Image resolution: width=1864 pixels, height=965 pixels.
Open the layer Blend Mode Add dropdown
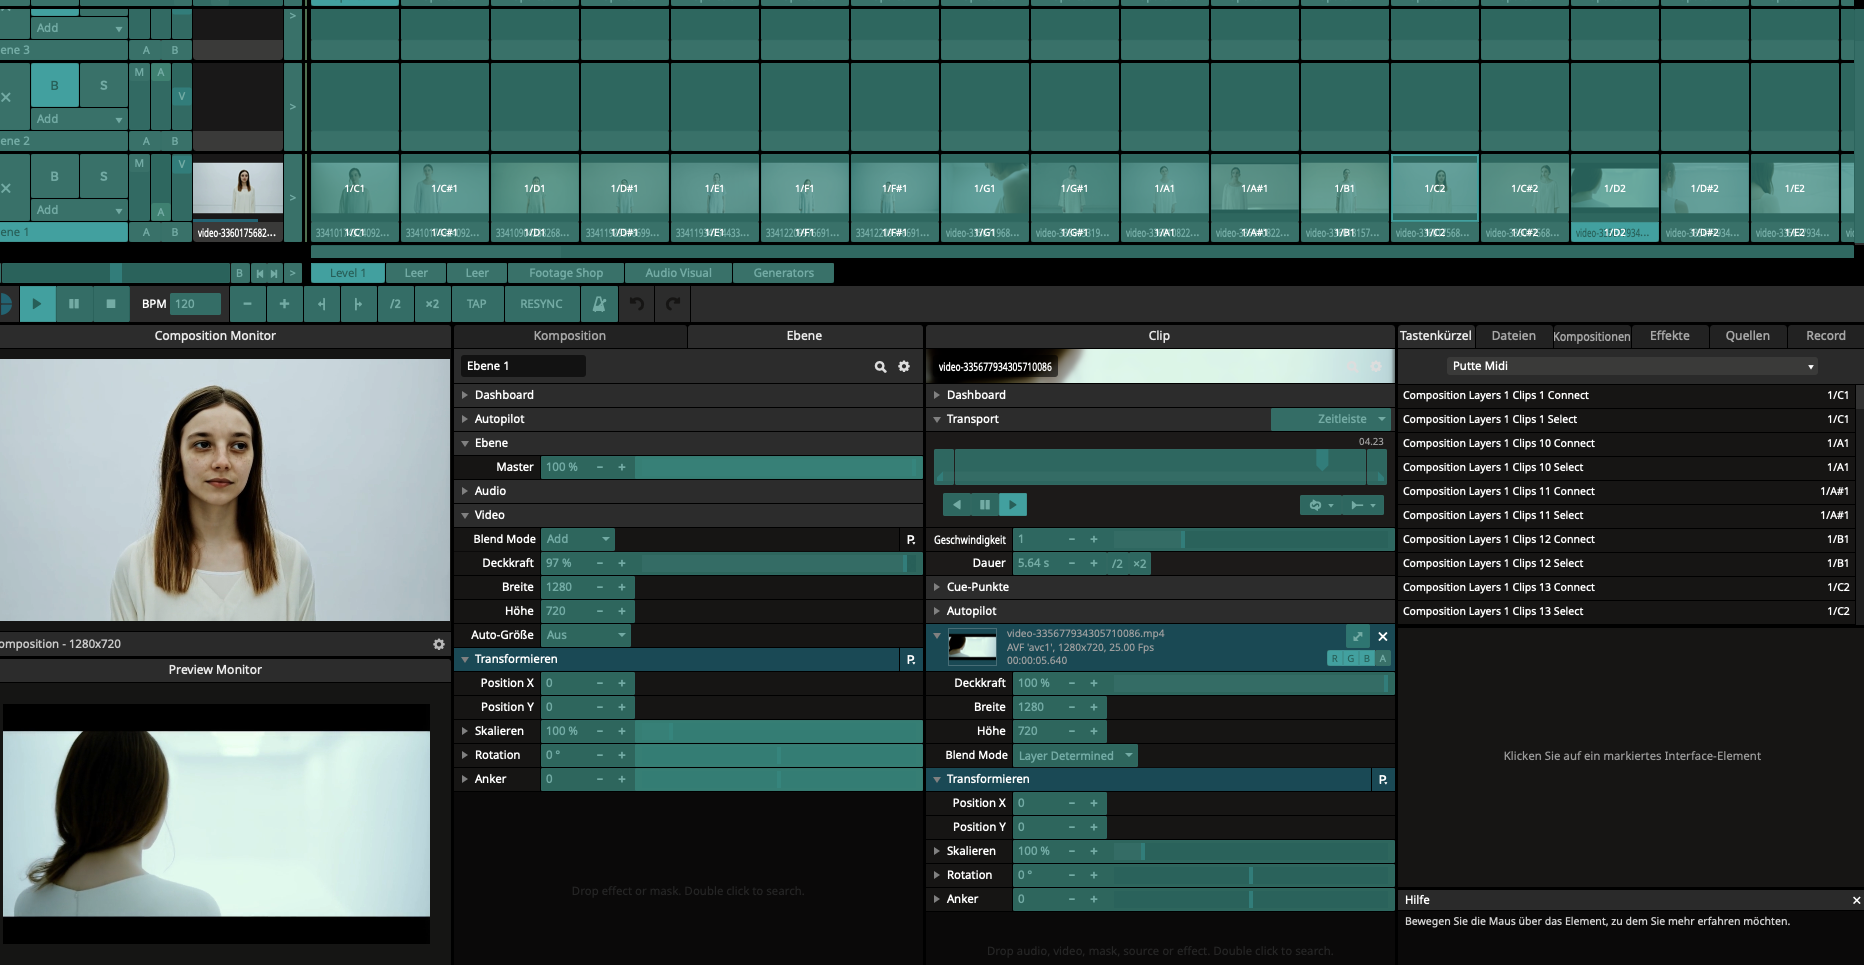(x=578, y=539)
